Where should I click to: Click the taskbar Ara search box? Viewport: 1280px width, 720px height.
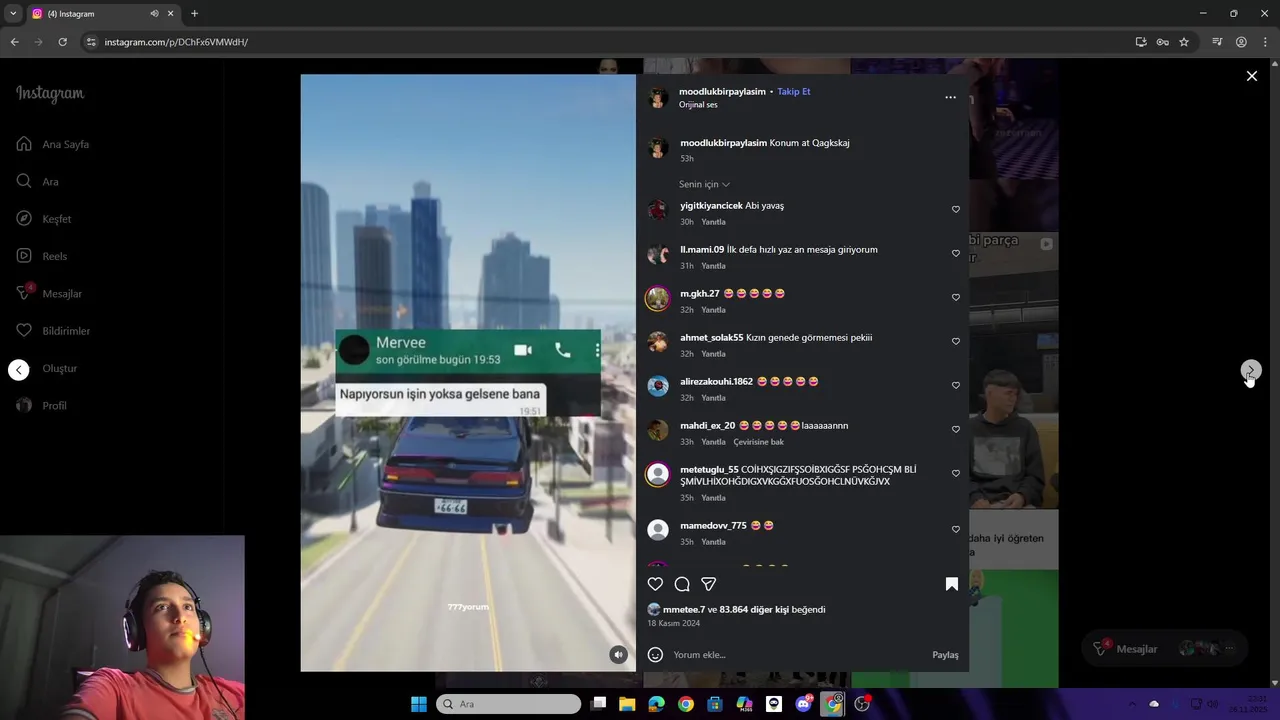[x=508, y=704]
